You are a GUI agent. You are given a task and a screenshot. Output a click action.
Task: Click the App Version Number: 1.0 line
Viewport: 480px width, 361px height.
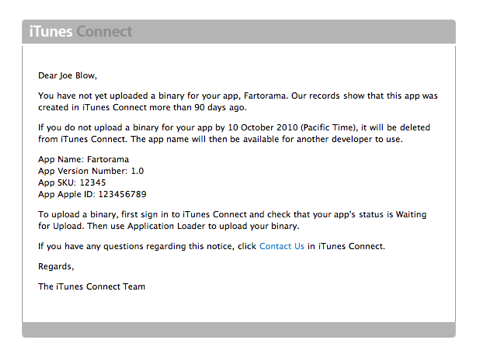(x=91, y=171)
